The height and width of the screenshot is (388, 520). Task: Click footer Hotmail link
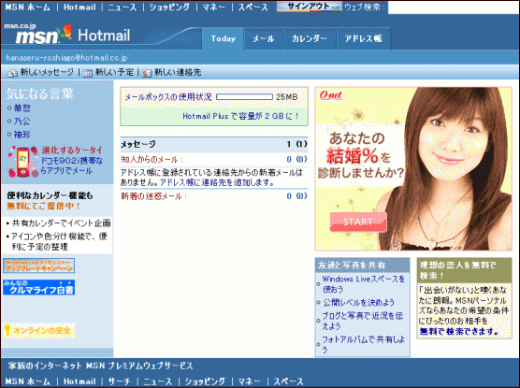[80, 381]
